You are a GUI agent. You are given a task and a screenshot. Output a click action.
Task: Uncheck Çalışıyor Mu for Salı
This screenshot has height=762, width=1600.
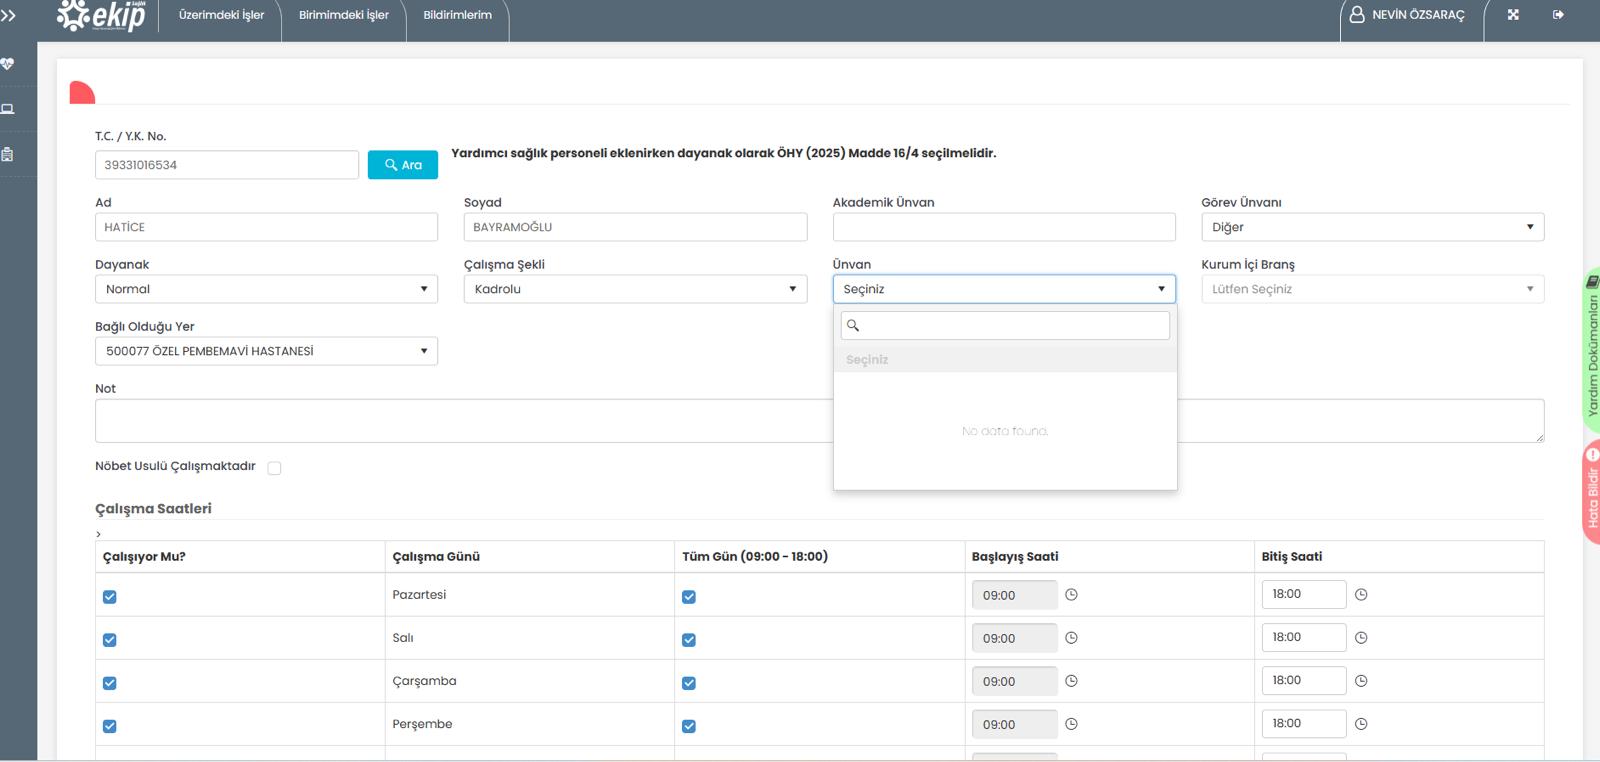pyautogui.click(x=110, y=640)
